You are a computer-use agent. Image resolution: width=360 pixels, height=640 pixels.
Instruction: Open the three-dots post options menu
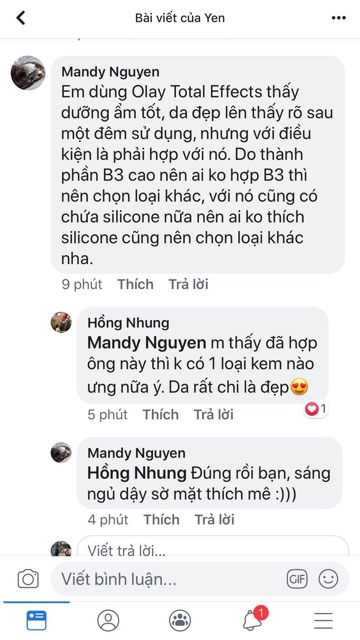(338, 18)
